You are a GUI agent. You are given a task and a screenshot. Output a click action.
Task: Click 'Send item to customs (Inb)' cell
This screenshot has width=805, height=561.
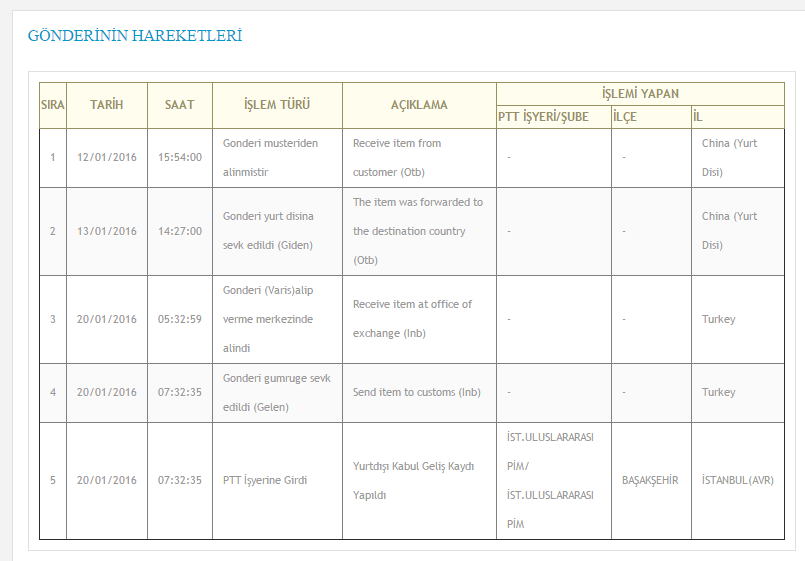(x=419, y=393)
